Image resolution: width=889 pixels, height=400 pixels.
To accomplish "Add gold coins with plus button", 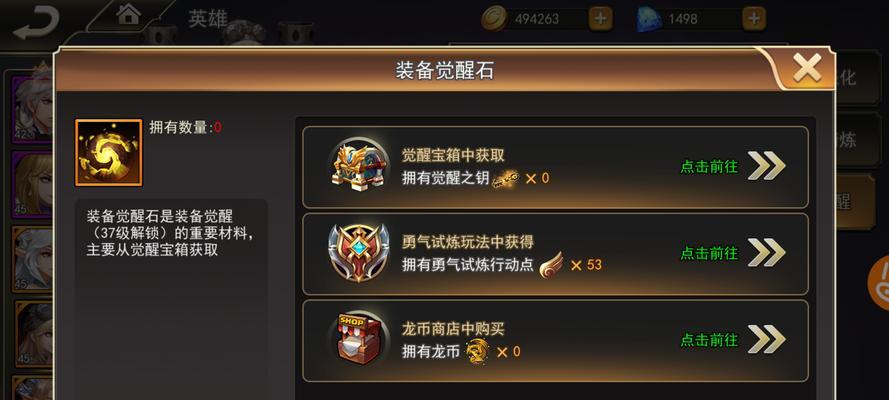I will coord(600,19).
